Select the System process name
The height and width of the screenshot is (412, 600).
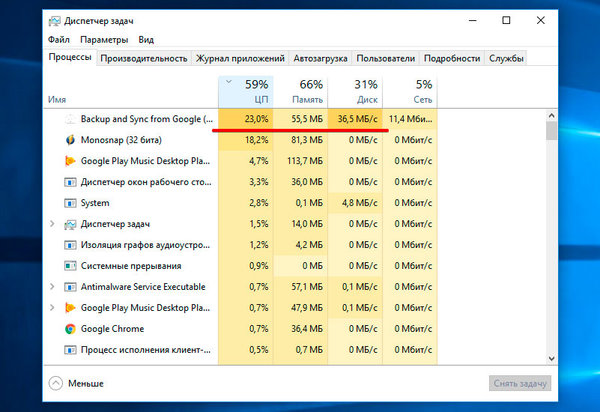(x=95, y=203)
